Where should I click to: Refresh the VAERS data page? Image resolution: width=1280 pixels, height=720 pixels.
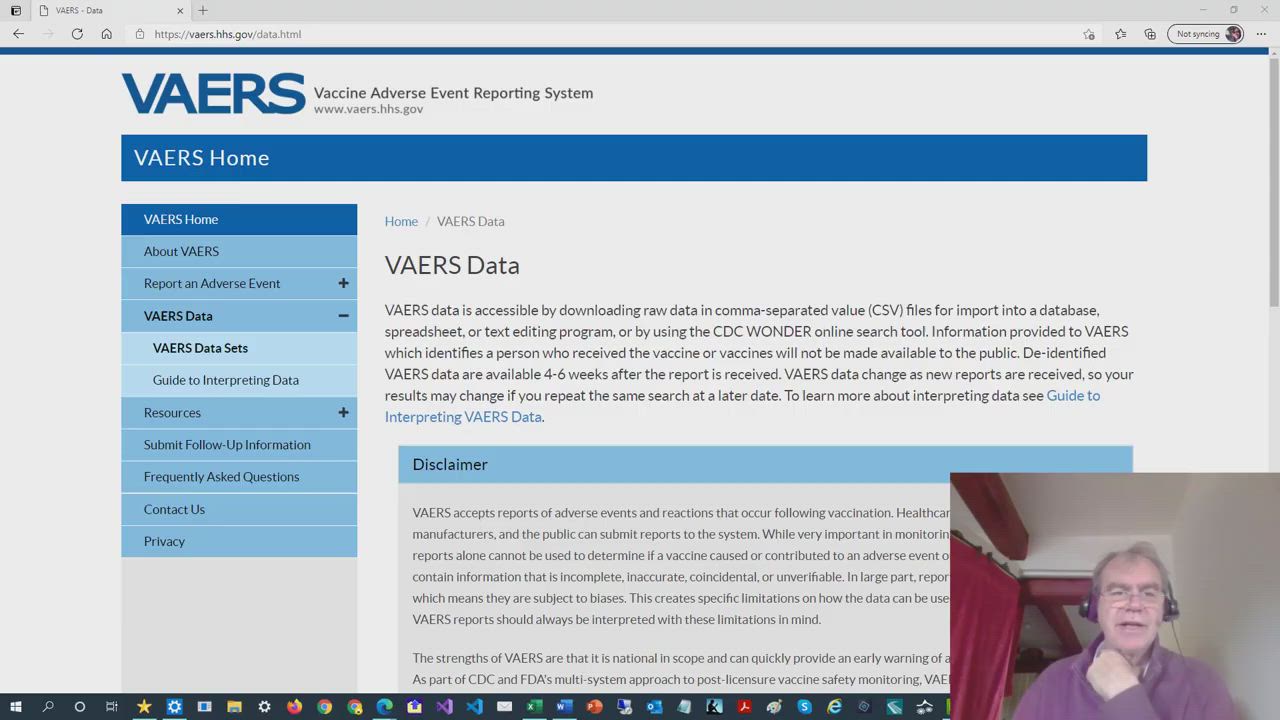77,34
